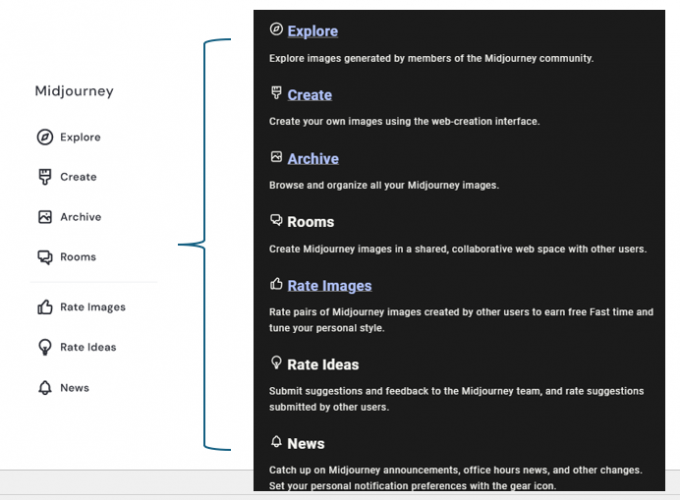Click the Archive picture icon in sidebar
Image resolution: width=680 pixels, height=500 pixels.
pos(45,217)
